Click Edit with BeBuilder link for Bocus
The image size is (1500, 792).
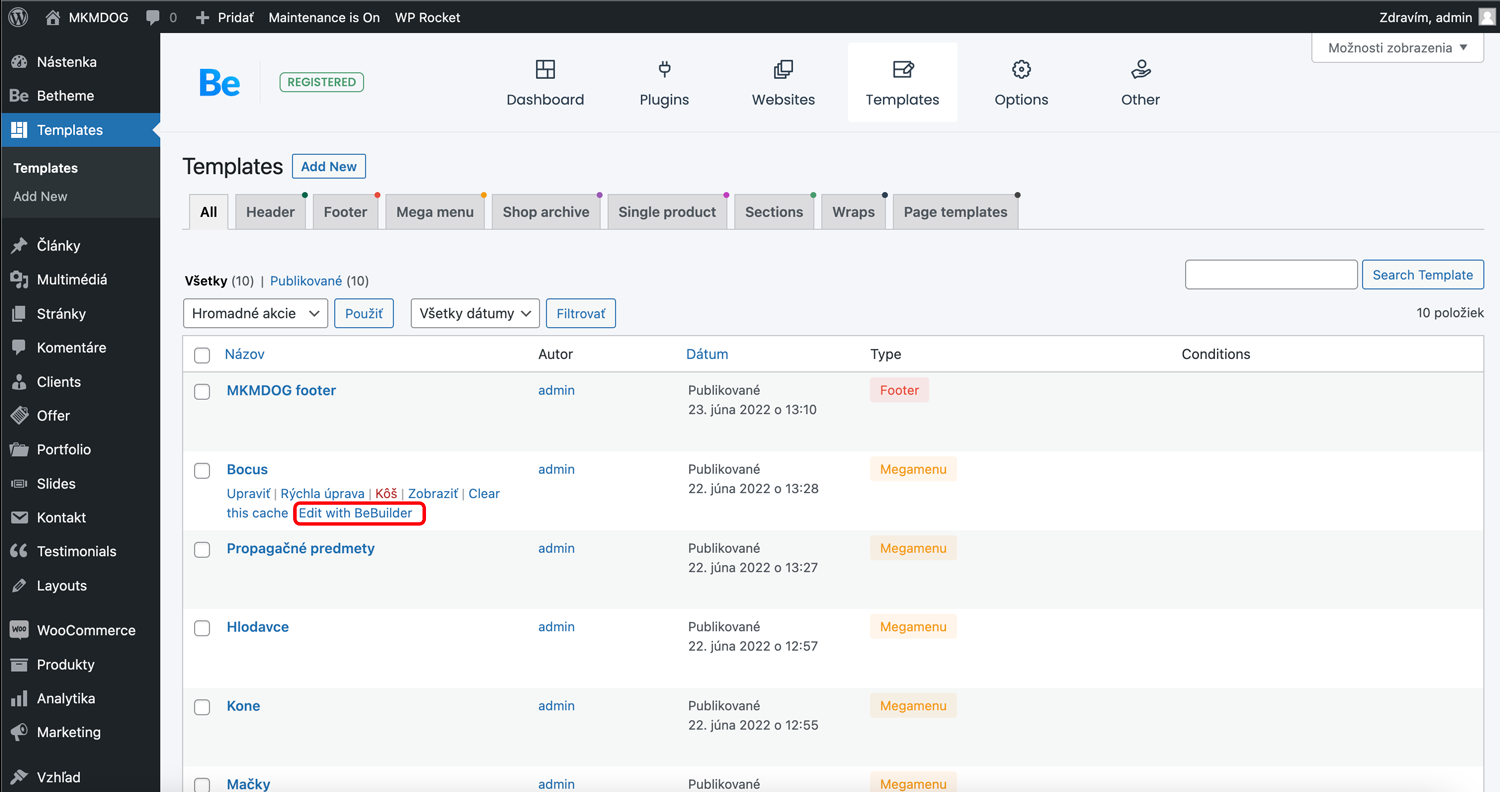click(x=355, y=513)
